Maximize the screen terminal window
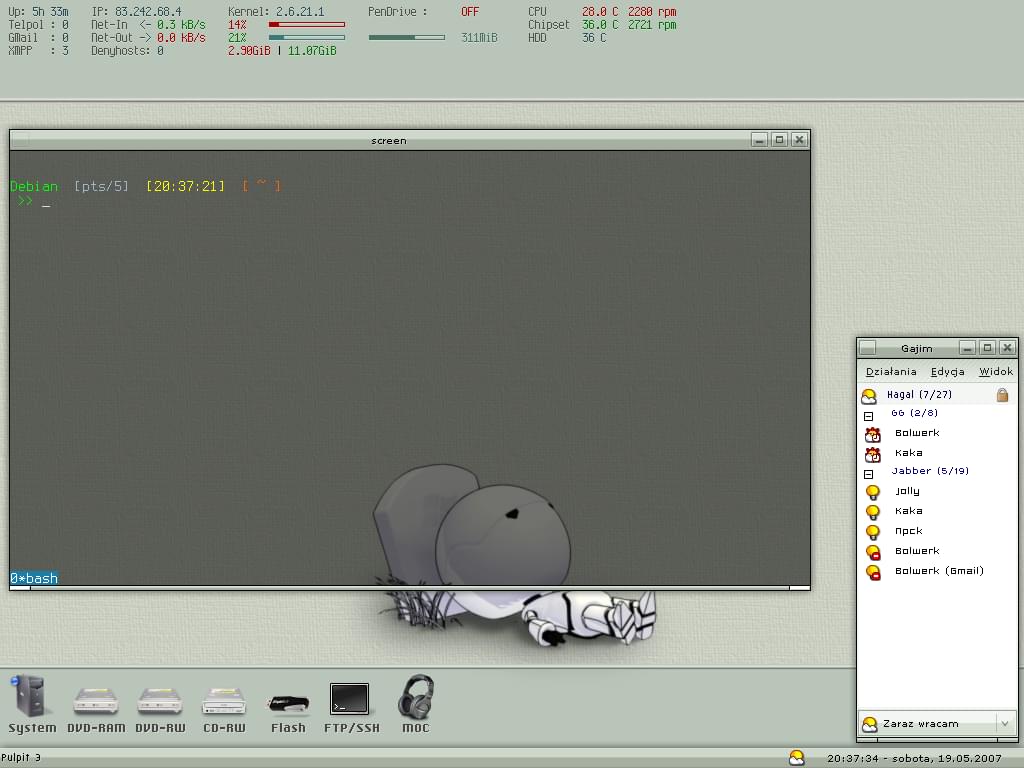 coord(779,140)
